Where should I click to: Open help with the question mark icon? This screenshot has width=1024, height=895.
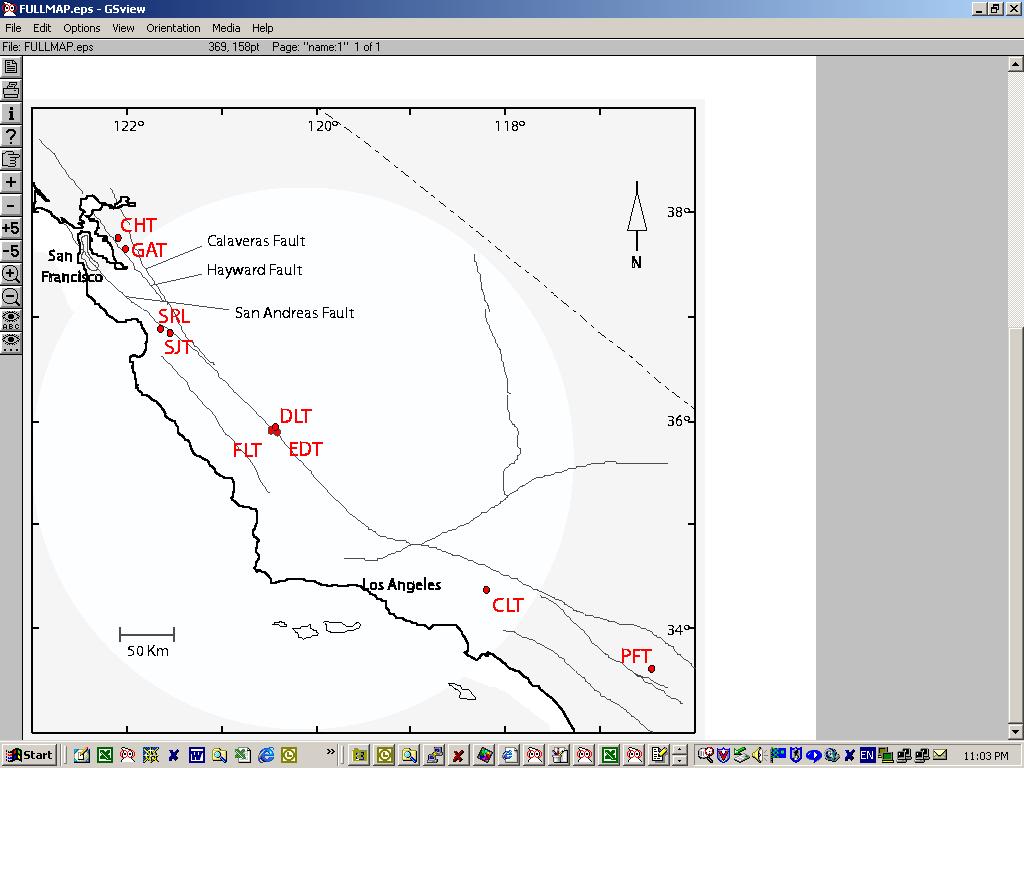point(11,136)
